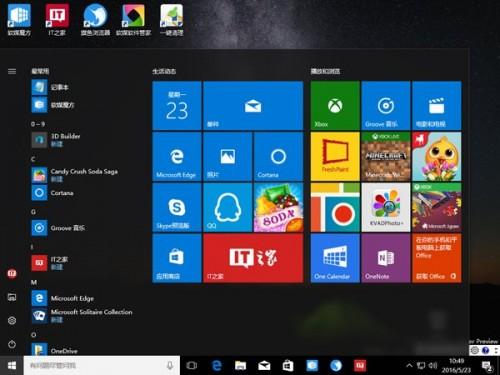Viewport: 500px width, 375px height.
Task: Open the Mail tile with envelope
Action: [253, 105]
